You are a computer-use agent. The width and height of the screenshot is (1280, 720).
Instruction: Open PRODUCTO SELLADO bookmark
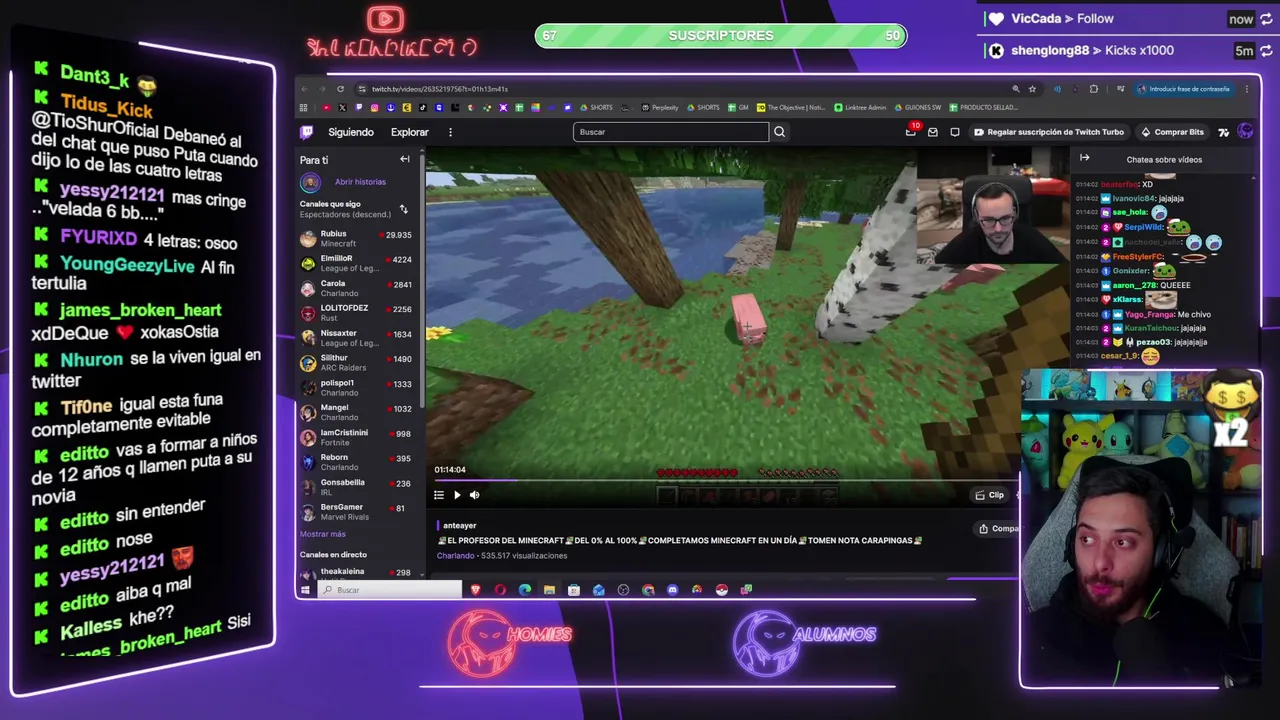983,108
